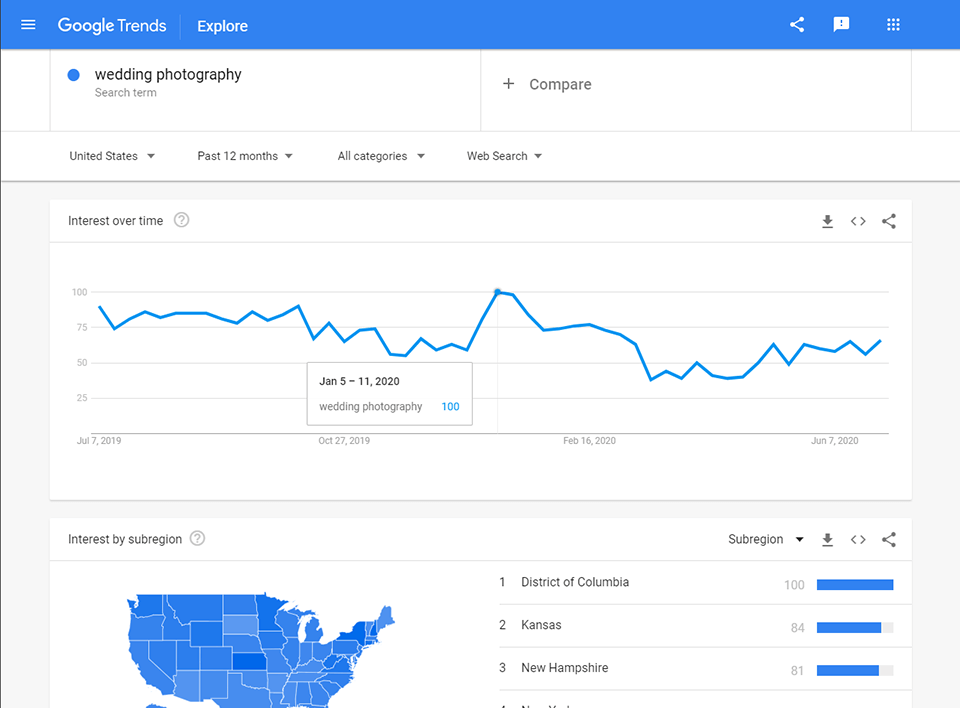Viewport: 960px width, 708px height.
Task: Download Interest by subregion data
Action: (x=827, y=540)
